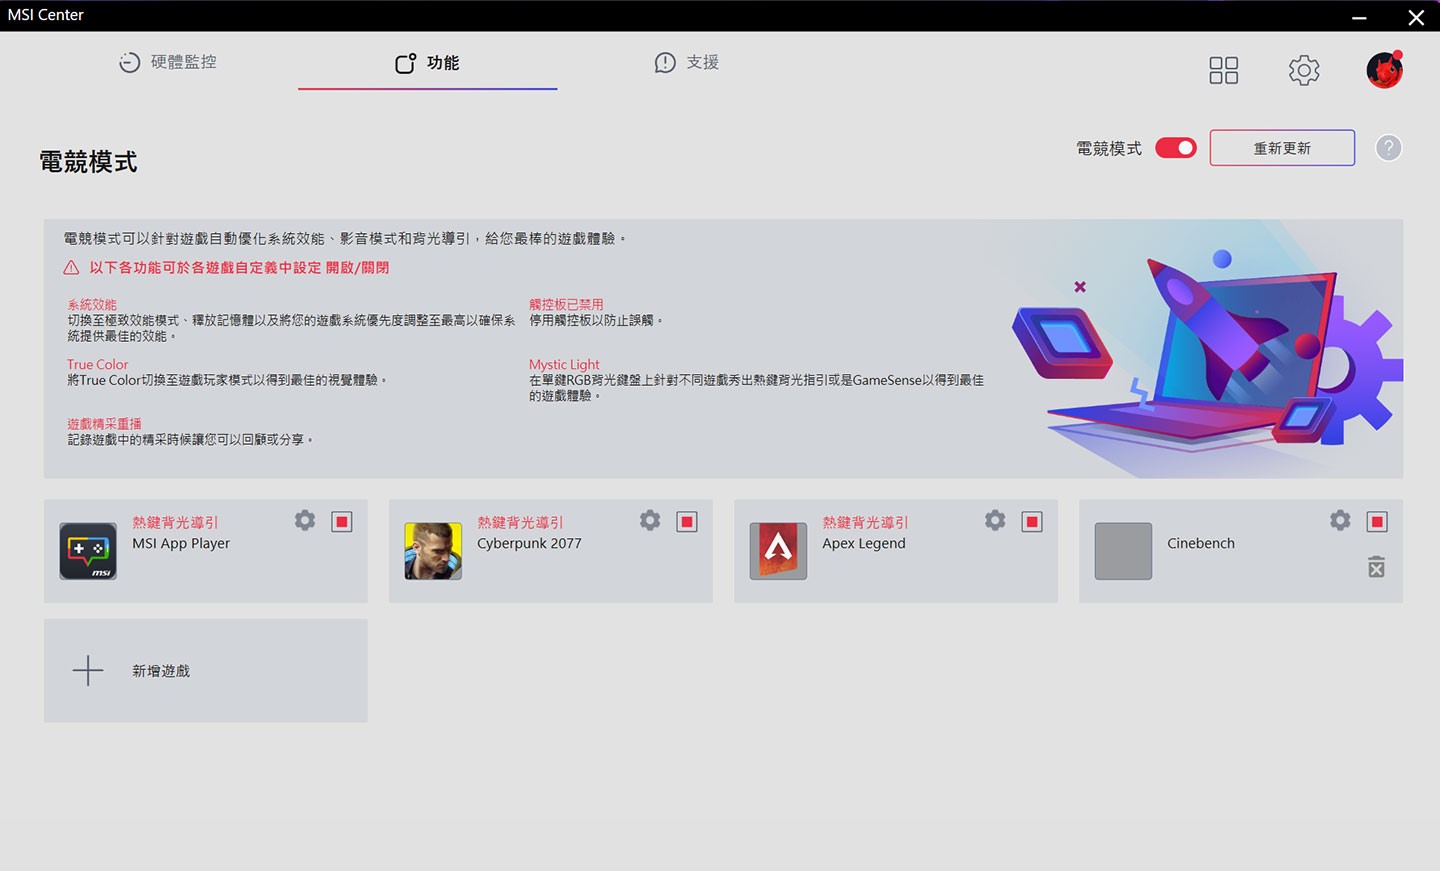Click the 遊戲精采重播 game highlights heading
The height and width of the screenshot is (871, 1440).
pyautogui.click(x=104, y=423)
